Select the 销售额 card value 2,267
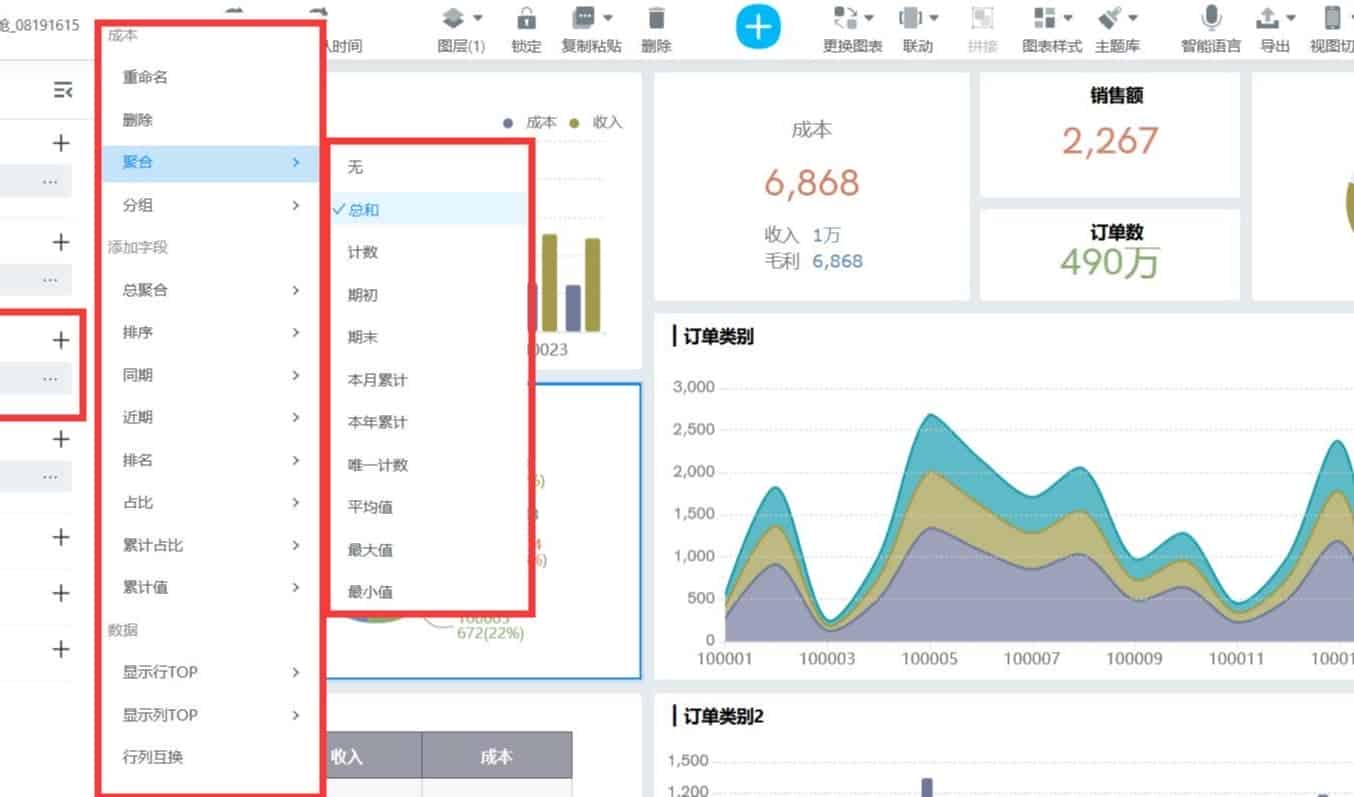 (1110, 141)
